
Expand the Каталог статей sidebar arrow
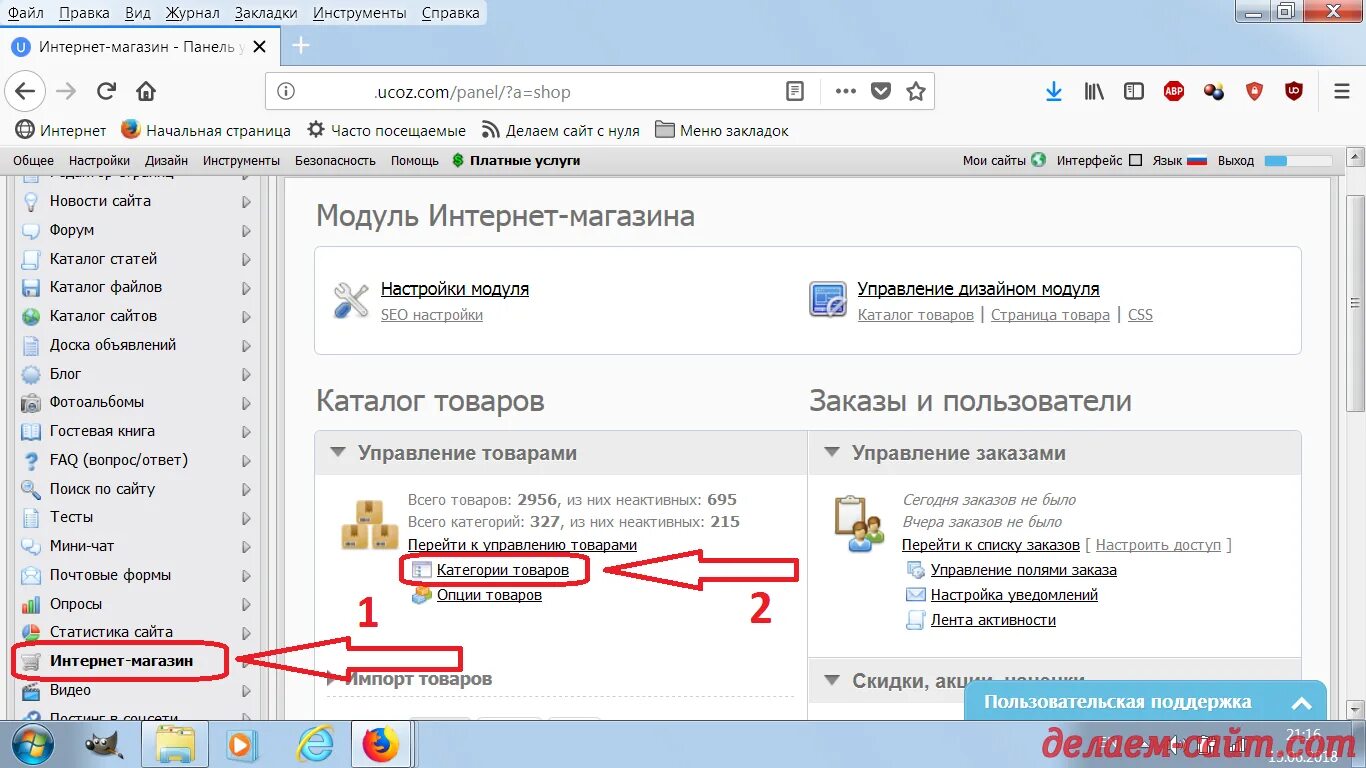pyautogui.click(x=245, y=259)
